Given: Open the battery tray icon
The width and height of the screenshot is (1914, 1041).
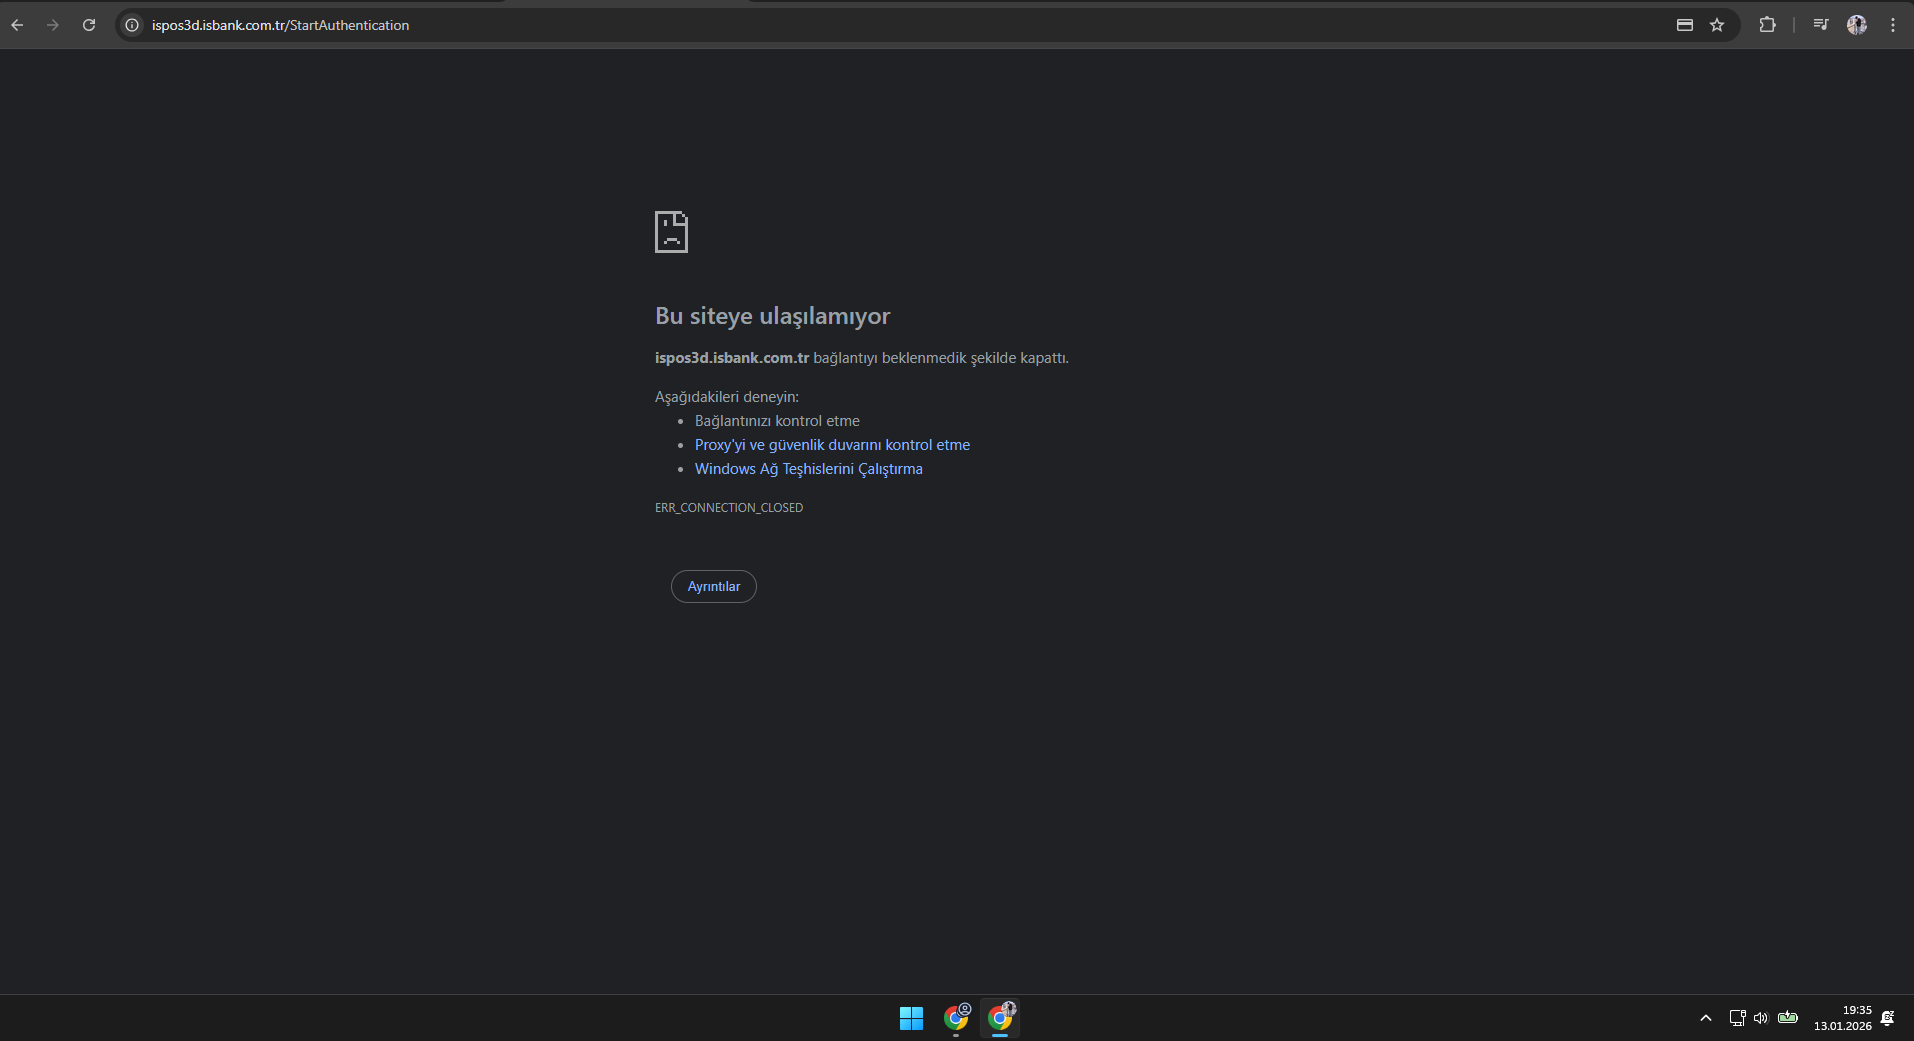Looking at the screenshot, I should click(1788, 1018).
